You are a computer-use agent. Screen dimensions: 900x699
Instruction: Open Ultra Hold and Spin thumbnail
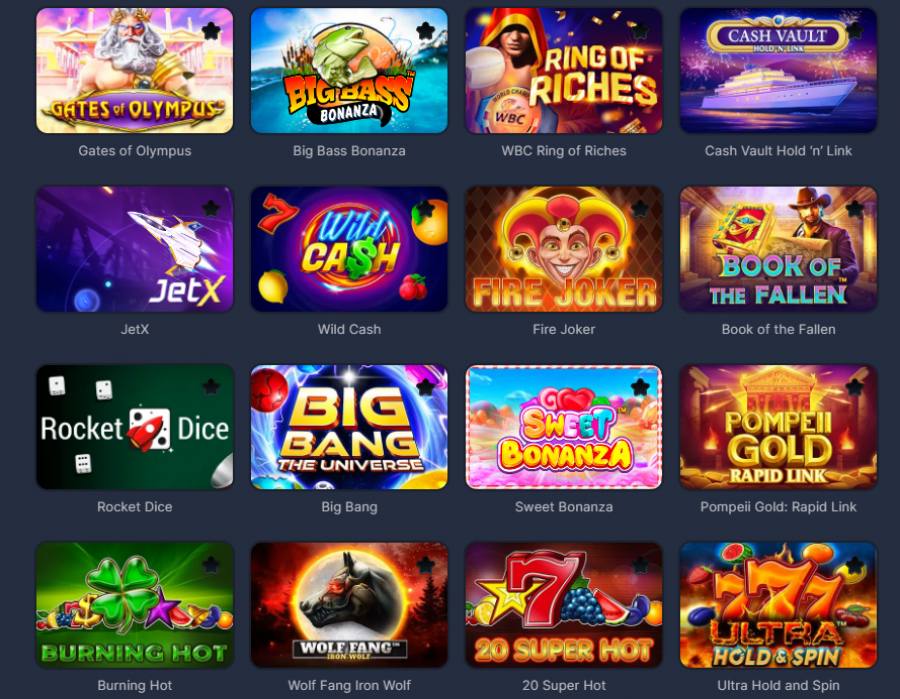[x=778, y=605]
